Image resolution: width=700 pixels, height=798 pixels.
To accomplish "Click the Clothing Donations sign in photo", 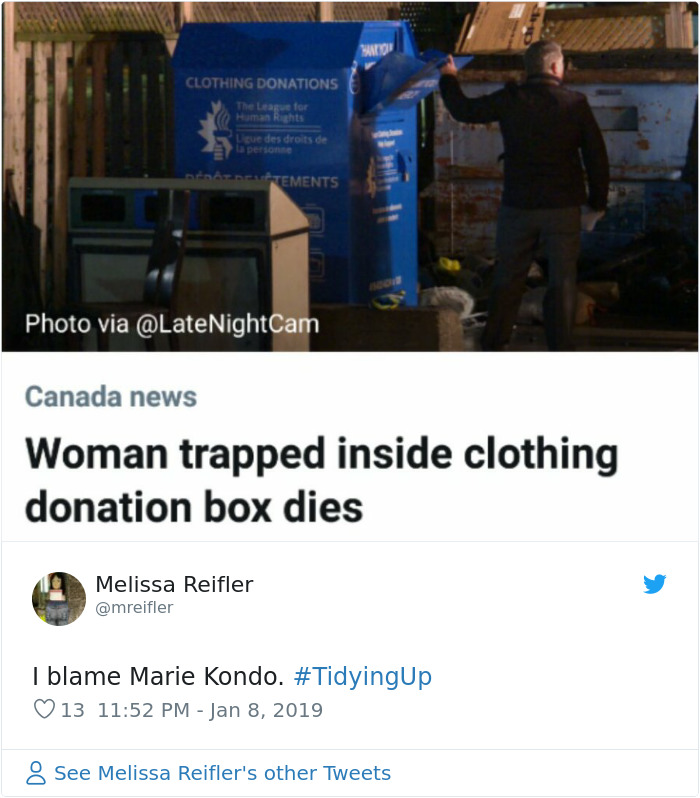I will click(262, 83).
